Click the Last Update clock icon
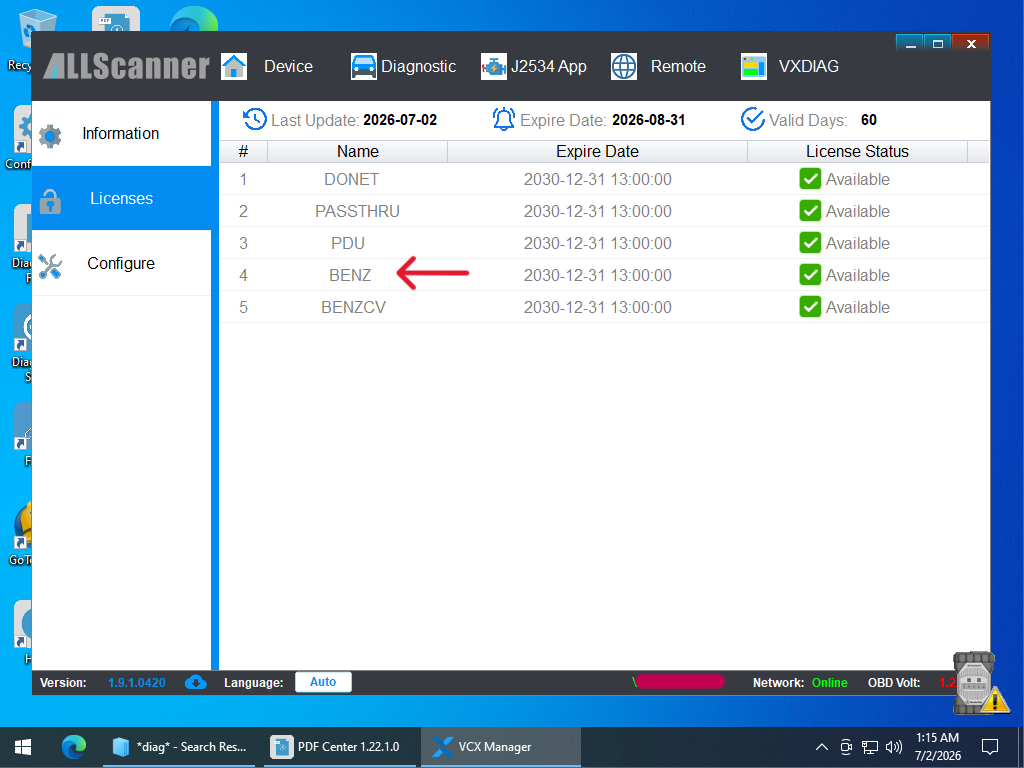 tap(255, 120)
